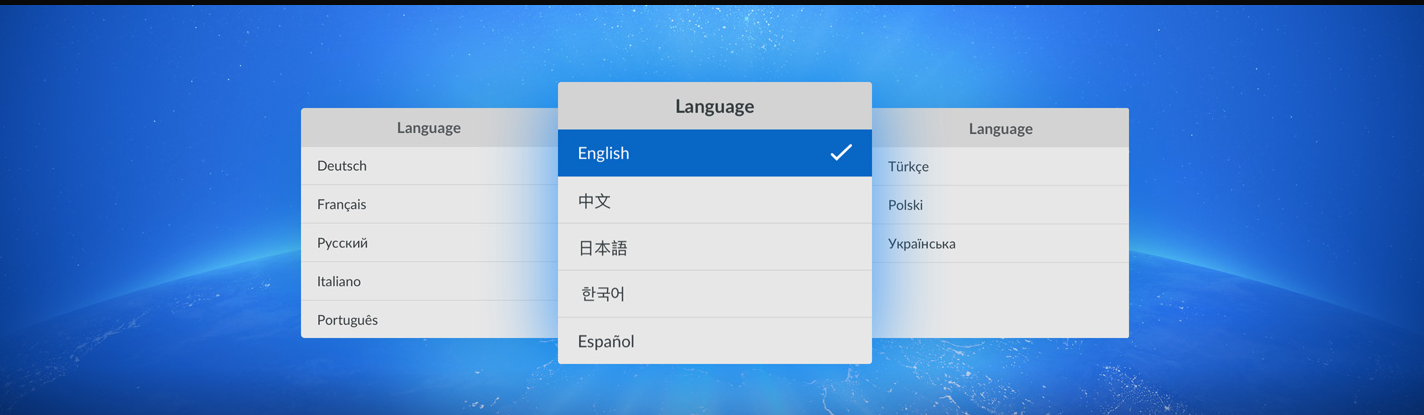Click the Language header above Türkçe
The image size is (1424, 415).
(x=1000, y=129)
